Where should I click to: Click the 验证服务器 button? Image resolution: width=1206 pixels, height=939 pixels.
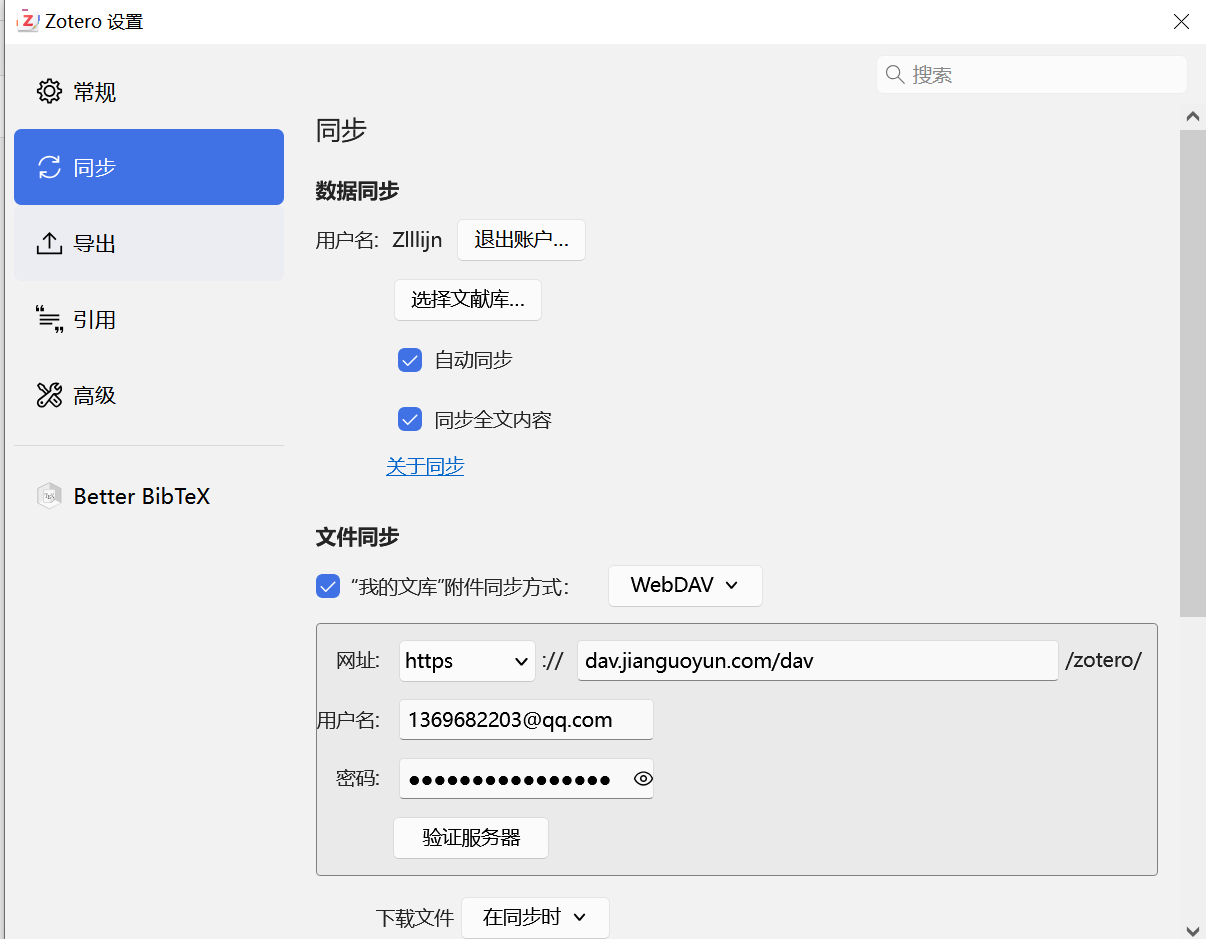471,838
